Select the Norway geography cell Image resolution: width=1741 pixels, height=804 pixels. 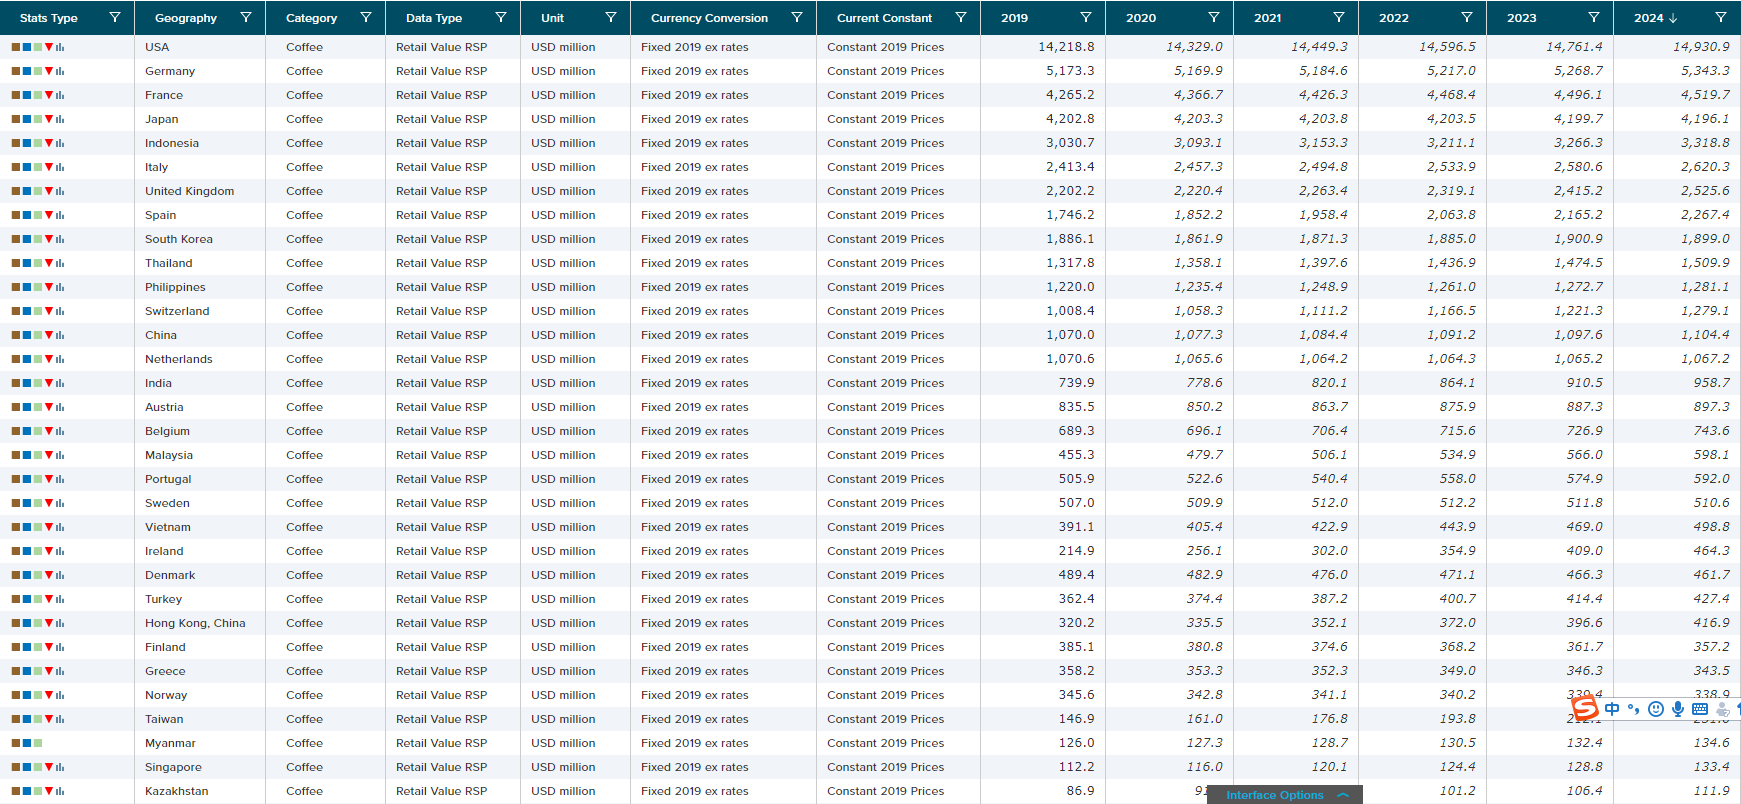point(200,695)
